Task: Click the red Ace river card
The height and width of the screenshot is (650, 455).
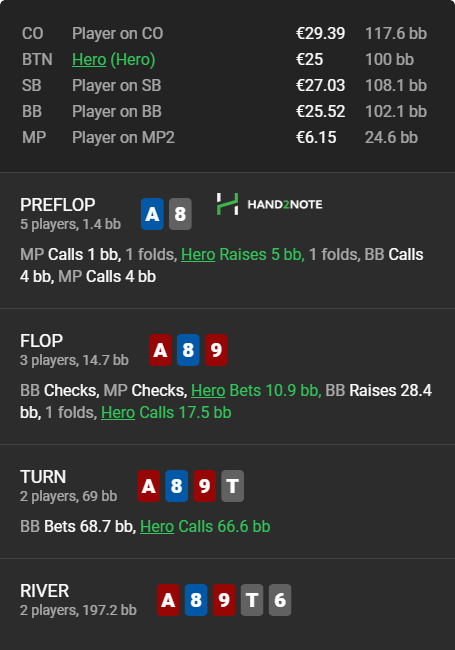Action: [168, 600]
